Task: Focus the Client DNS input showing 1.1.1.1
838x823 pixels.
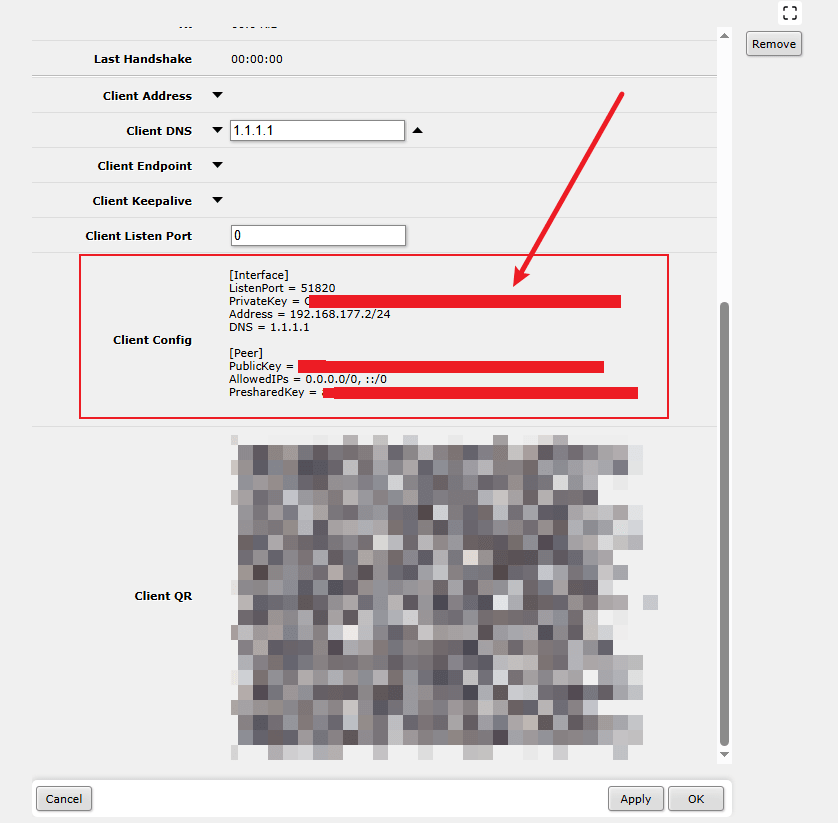Action: tap(317, 131)
